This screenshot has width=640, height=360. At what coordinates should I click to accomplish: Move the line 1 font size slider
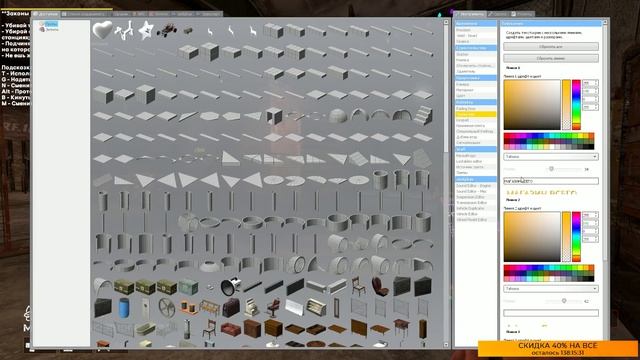click(551, 169)
